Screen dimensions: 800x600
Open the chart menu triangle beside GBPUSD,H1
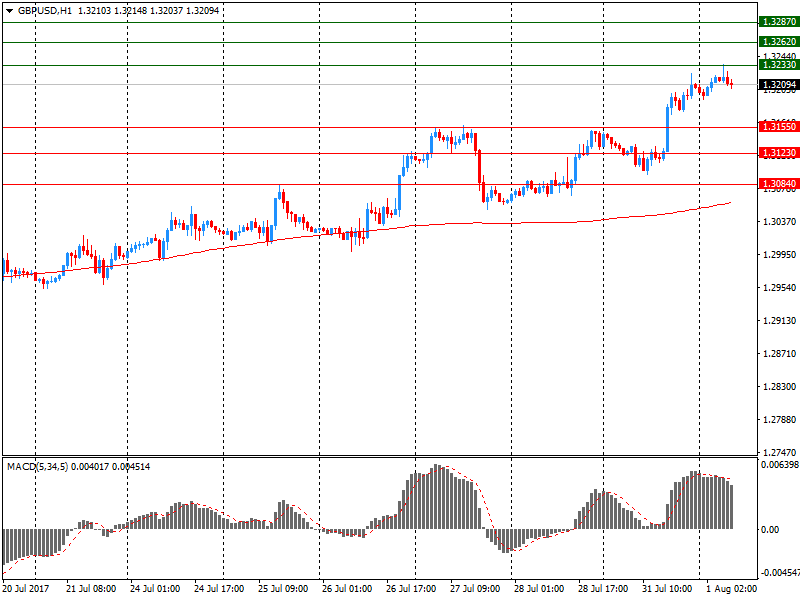tap(9, 11)
